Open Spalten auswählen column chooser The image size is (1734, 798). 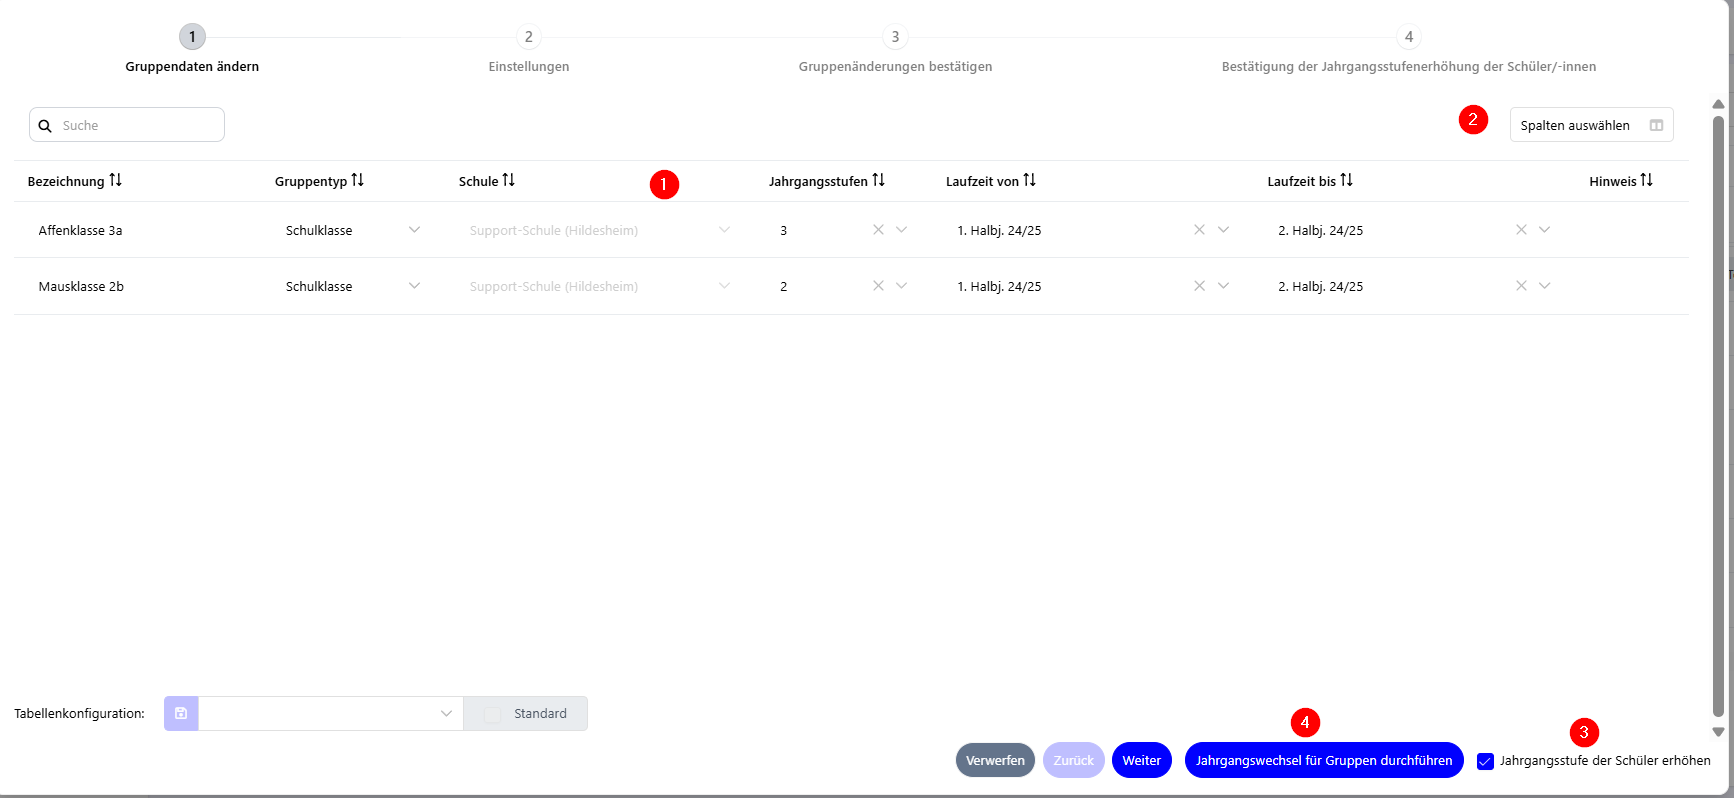(x=1591, y=125)
